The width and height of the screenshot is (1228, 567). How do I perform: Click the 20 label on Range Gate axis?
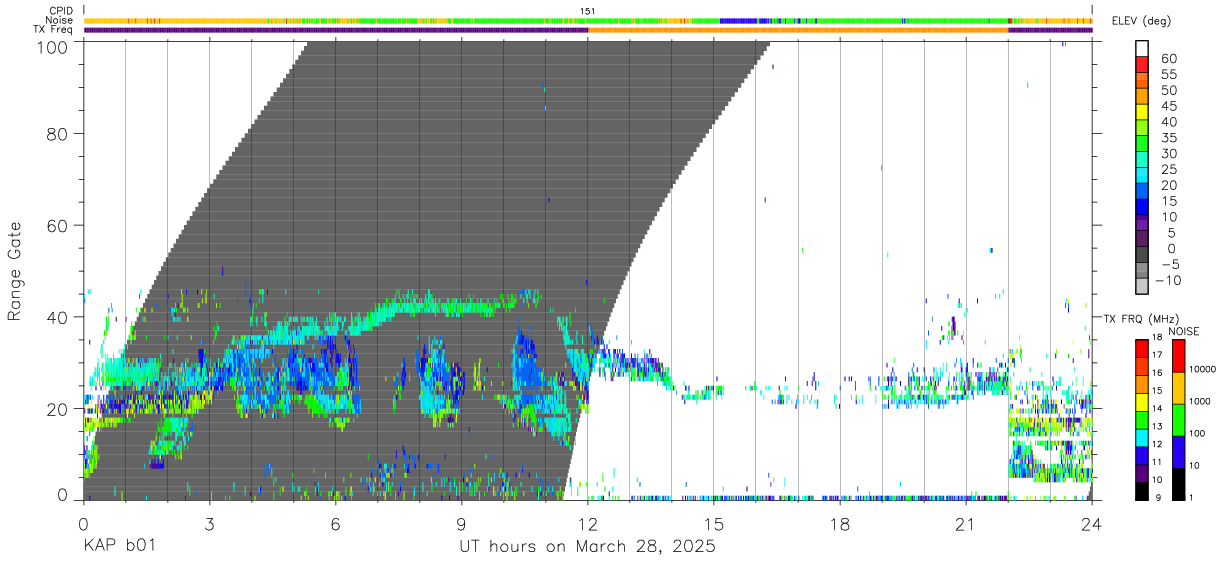click(x=57, y=409)
